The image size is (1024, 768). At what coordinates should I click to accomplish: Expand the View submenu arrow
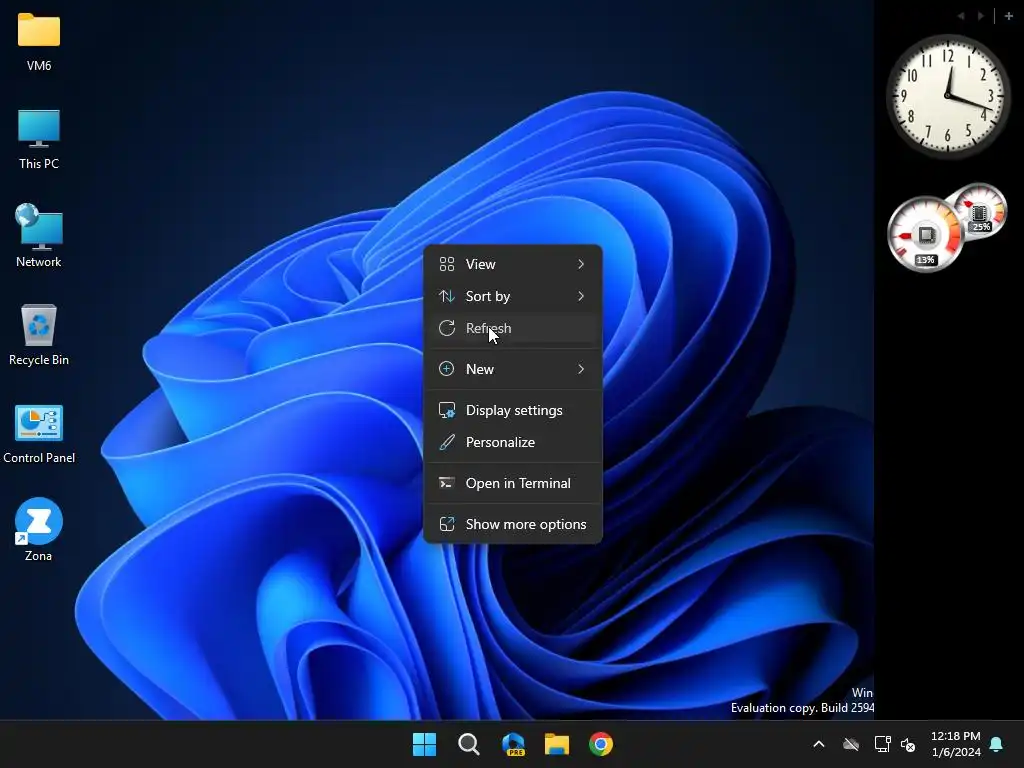point(581,264)
